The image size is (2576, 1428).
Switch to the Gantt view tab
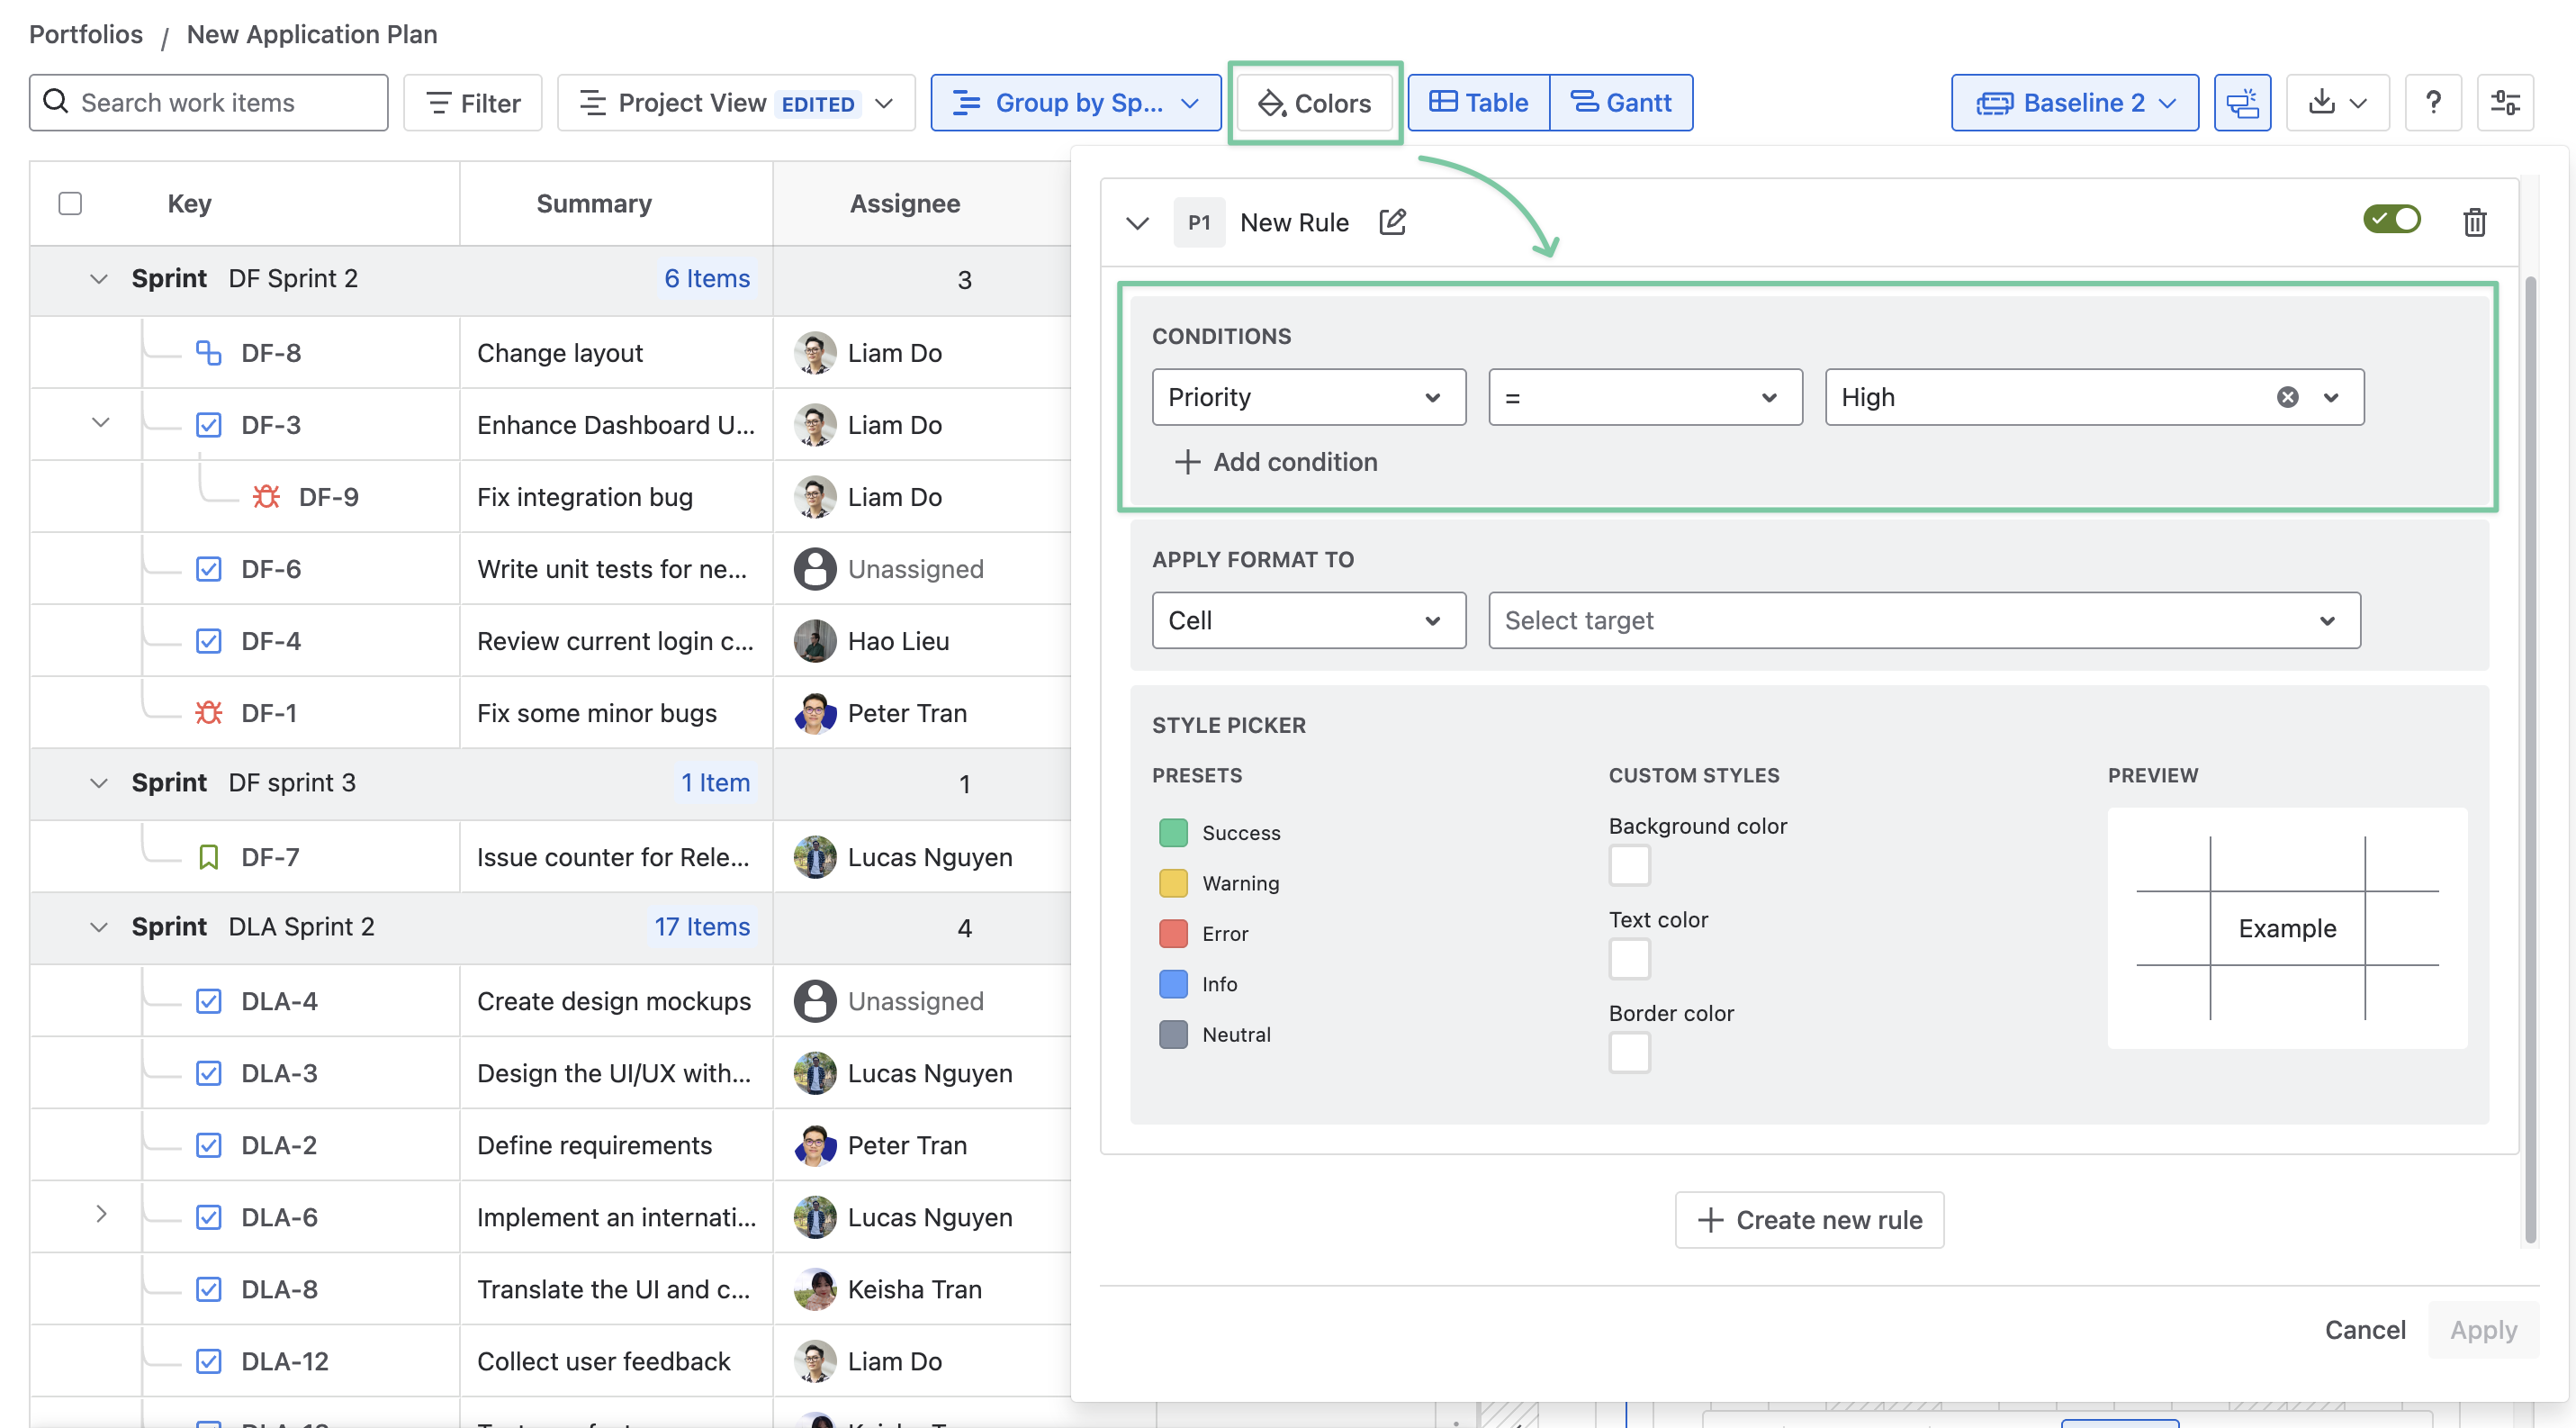(1621, 103)
